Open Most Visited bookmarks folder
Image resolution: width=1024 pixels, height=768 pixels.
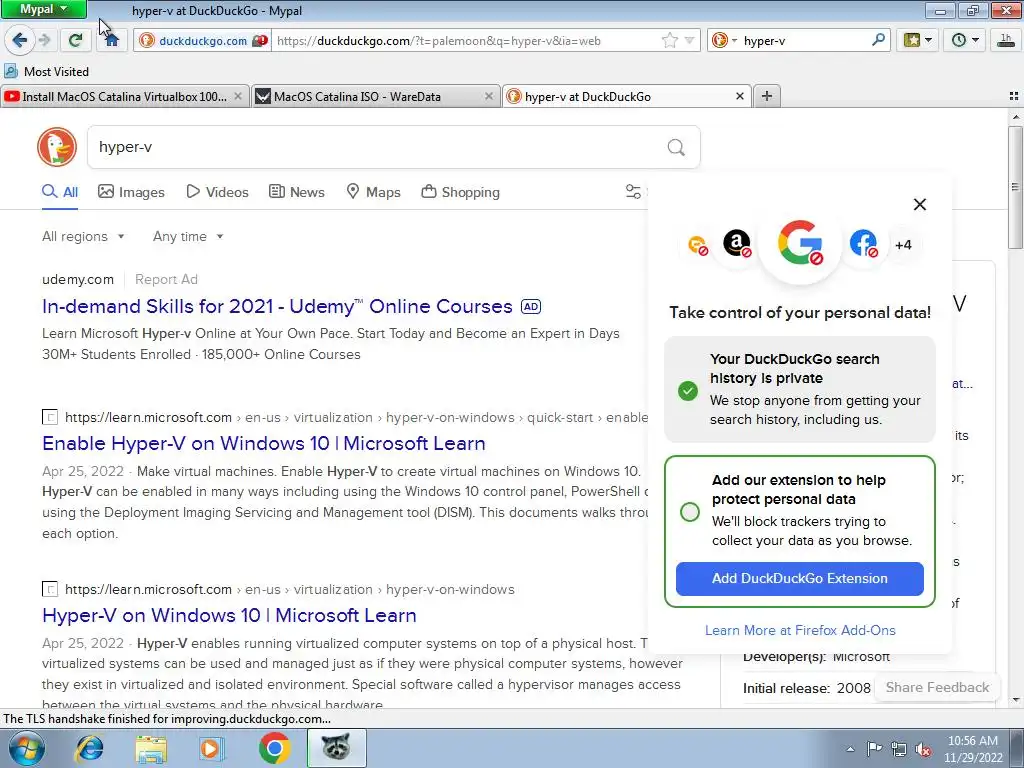point(46,71)
